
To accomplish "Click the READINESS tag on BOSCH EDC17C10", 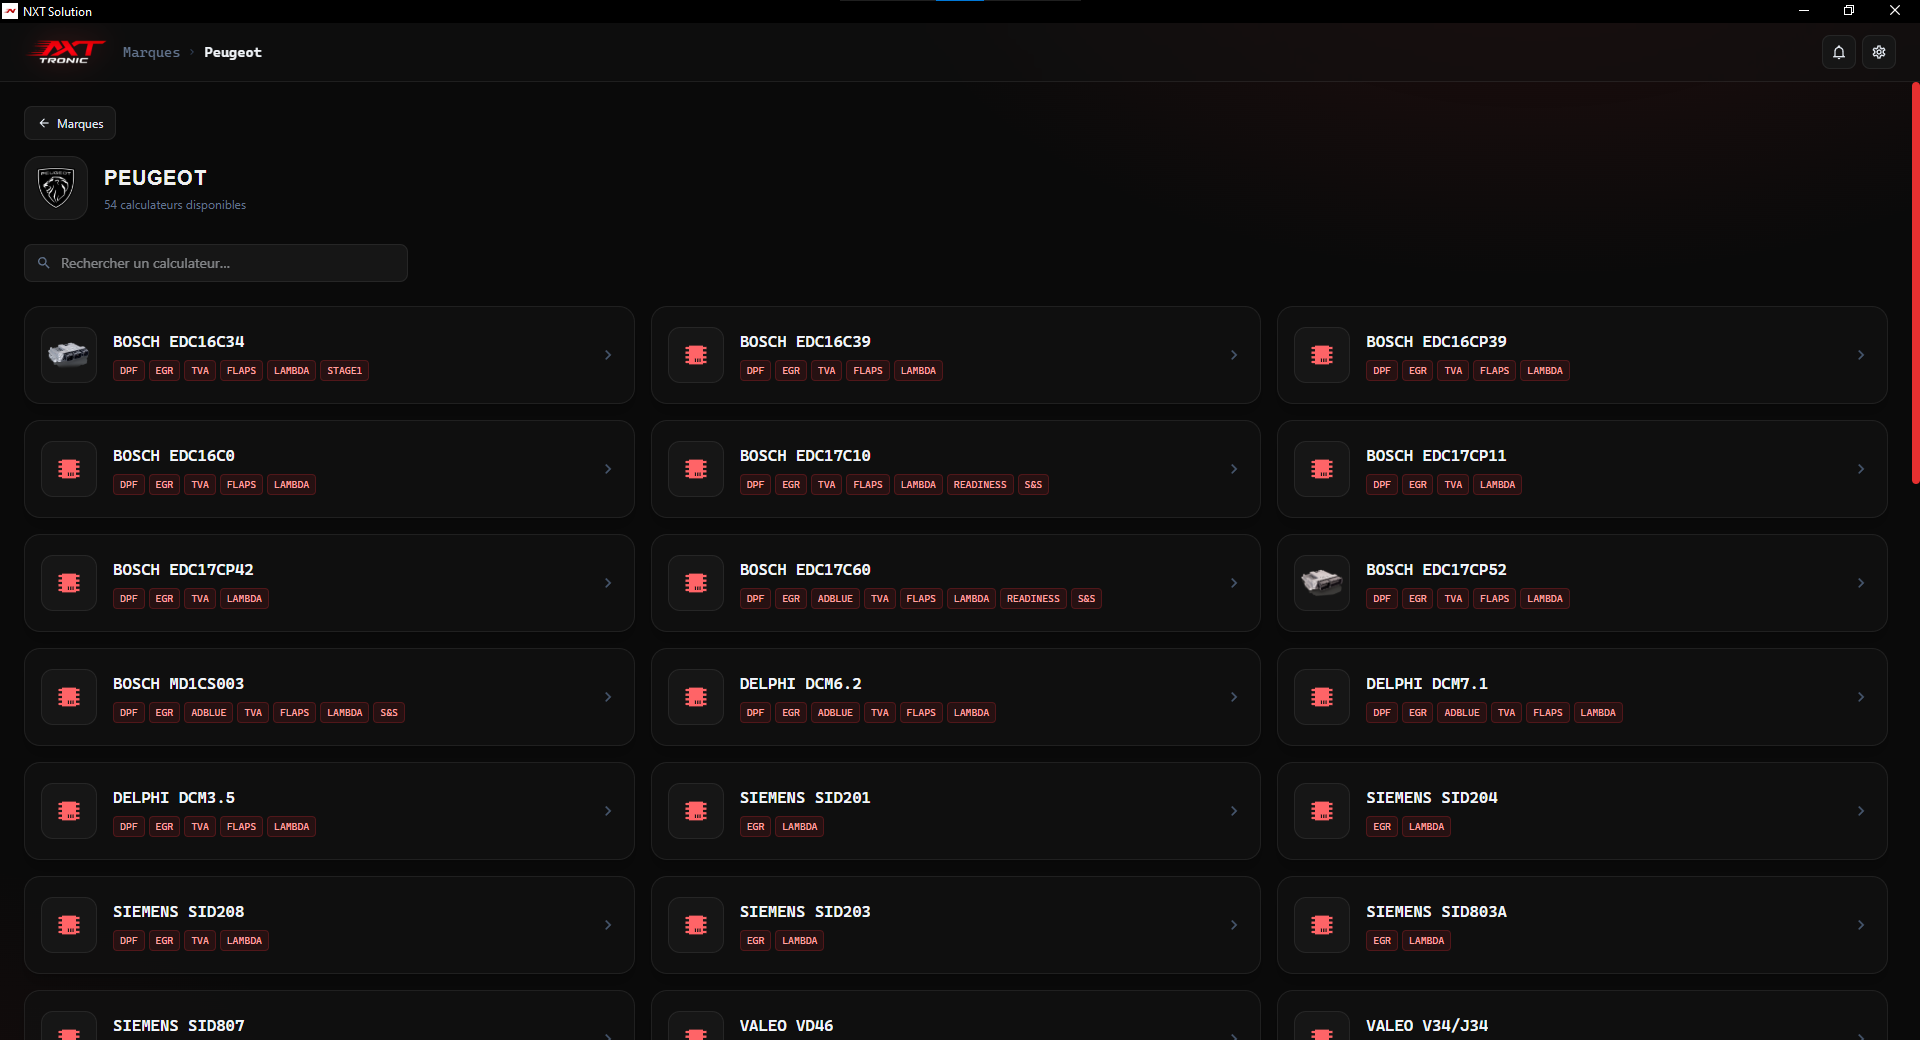I will coord(980,485).
